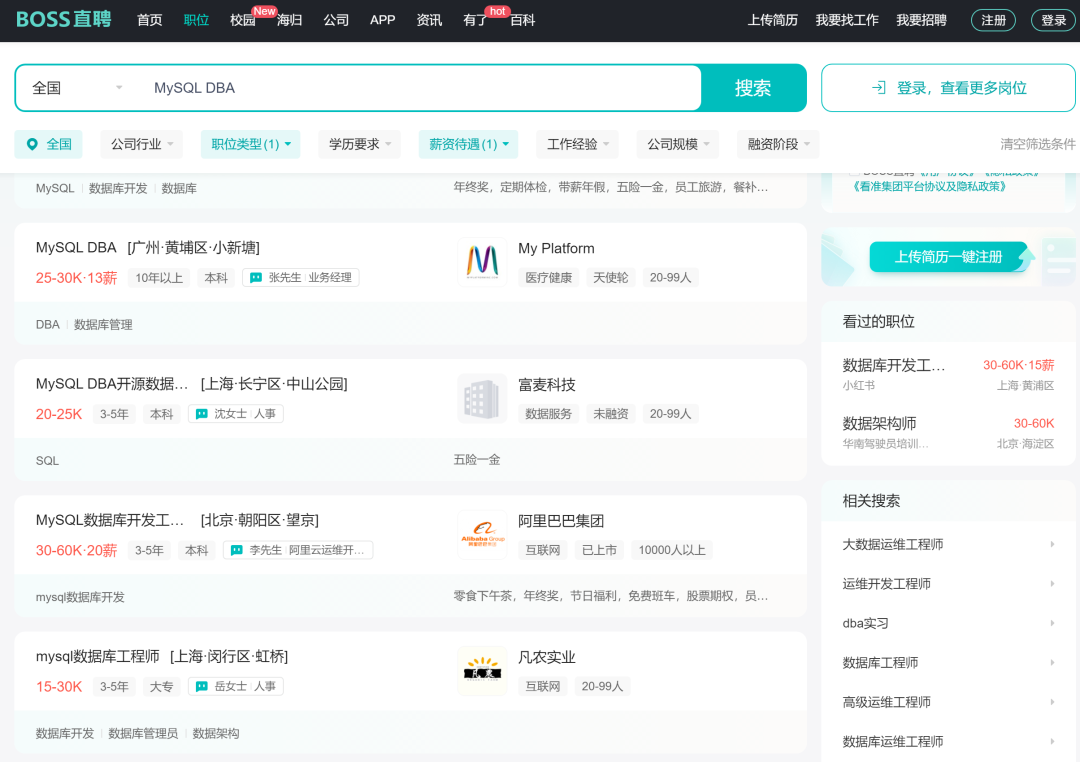Click chat icon next to 张先生 业务经理
Viewport: 1080px width, 762px height.
pos(256,278)
